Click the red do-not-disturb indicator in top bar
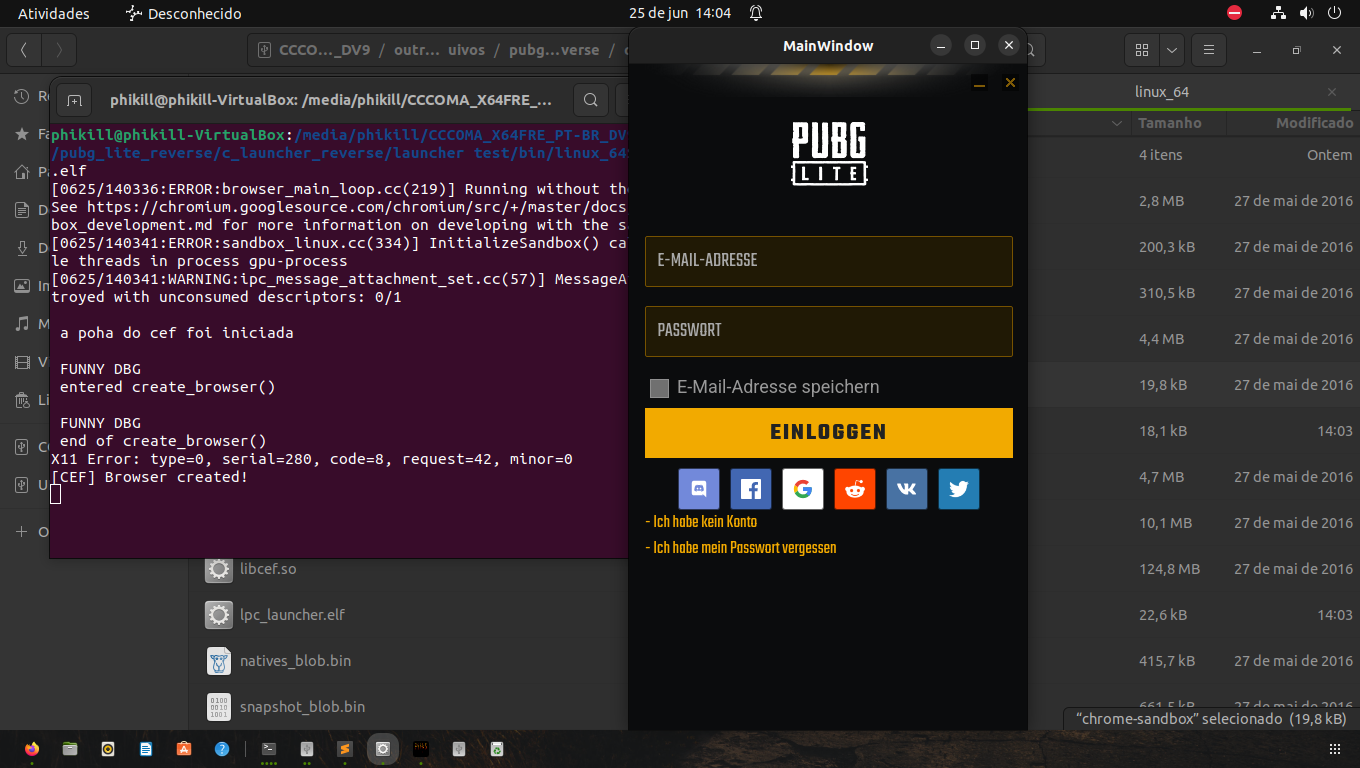 (x=1234, y=14)
